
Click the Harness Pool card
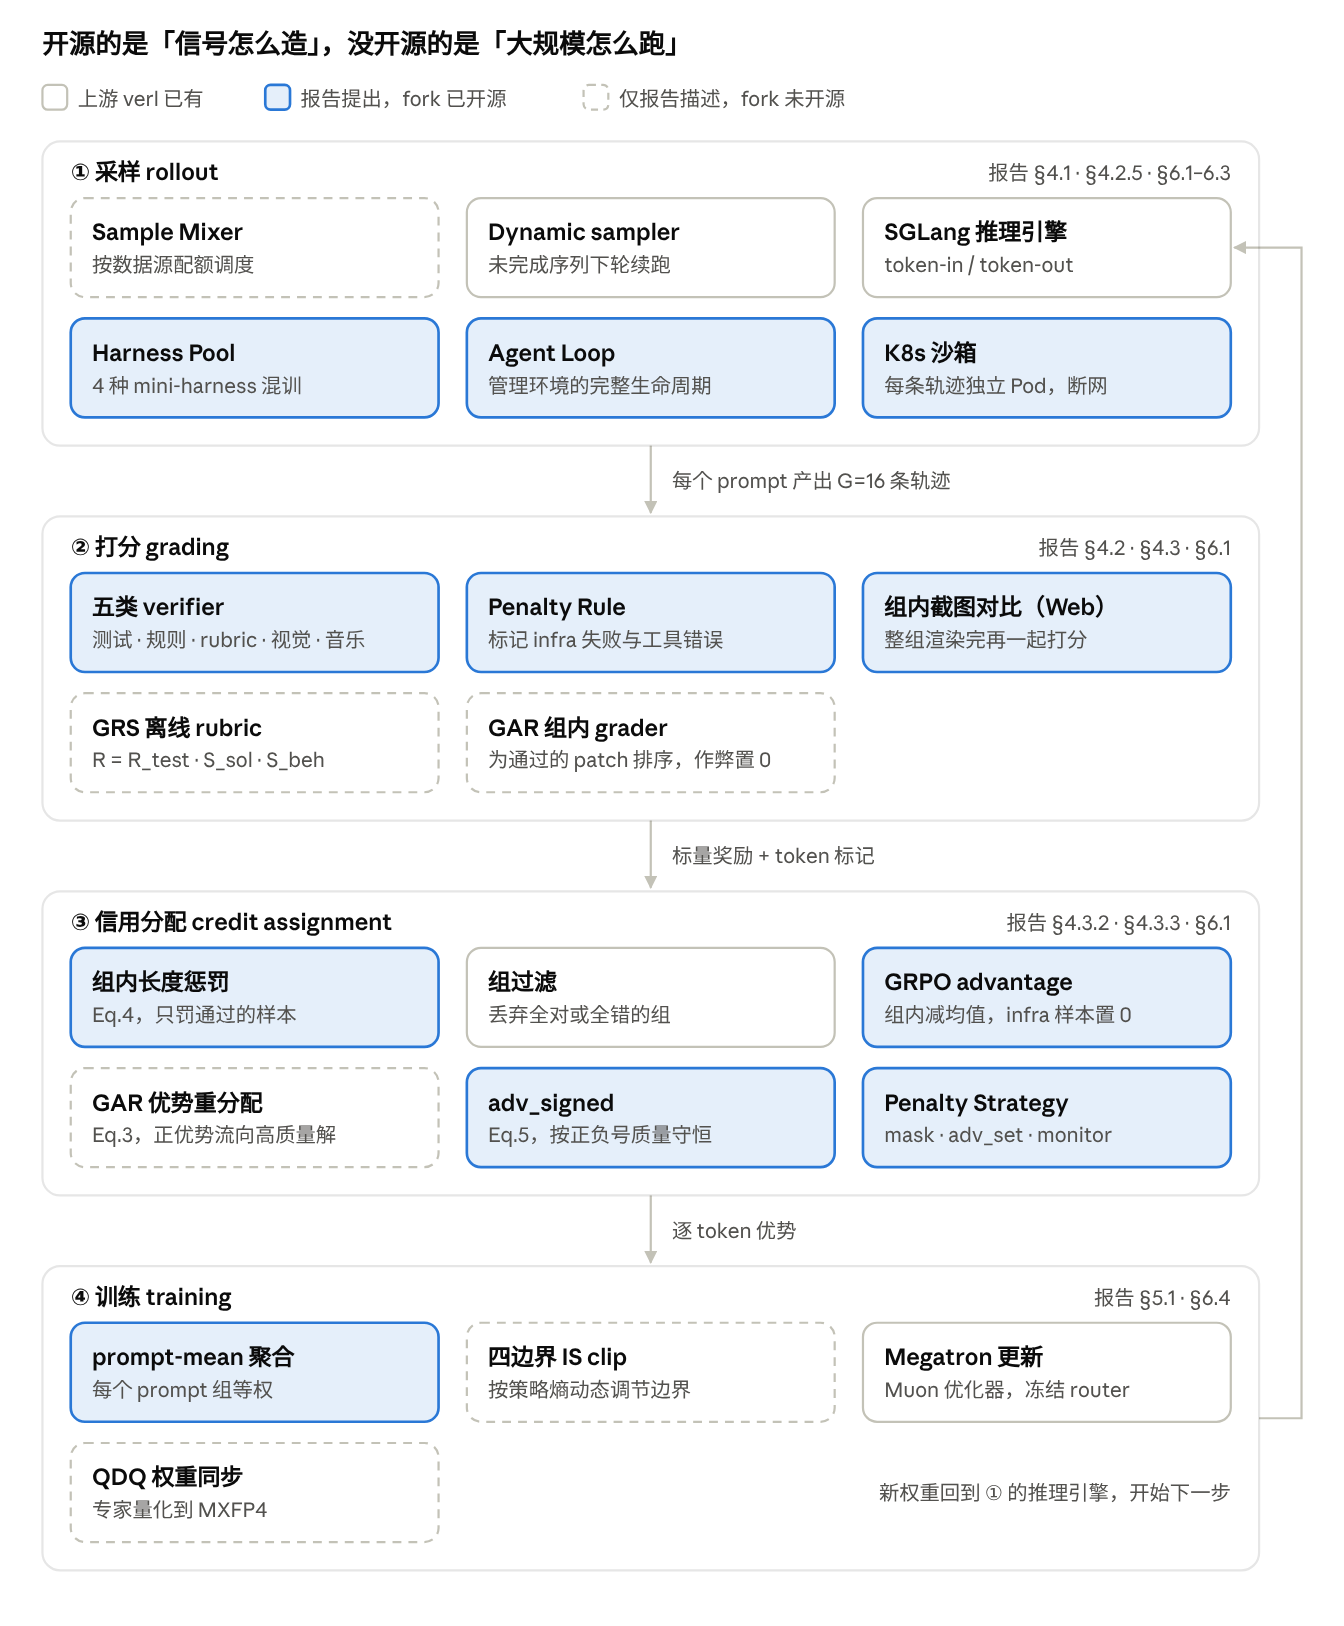pyautogui.click(x=255, y=368)
